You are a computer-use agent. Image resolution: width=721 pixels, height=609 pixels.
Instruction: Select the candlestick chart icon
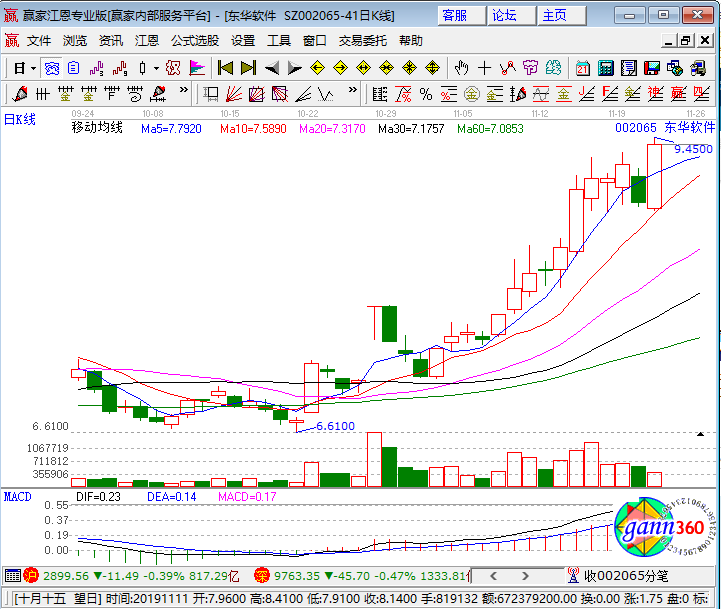coord(143,69)
